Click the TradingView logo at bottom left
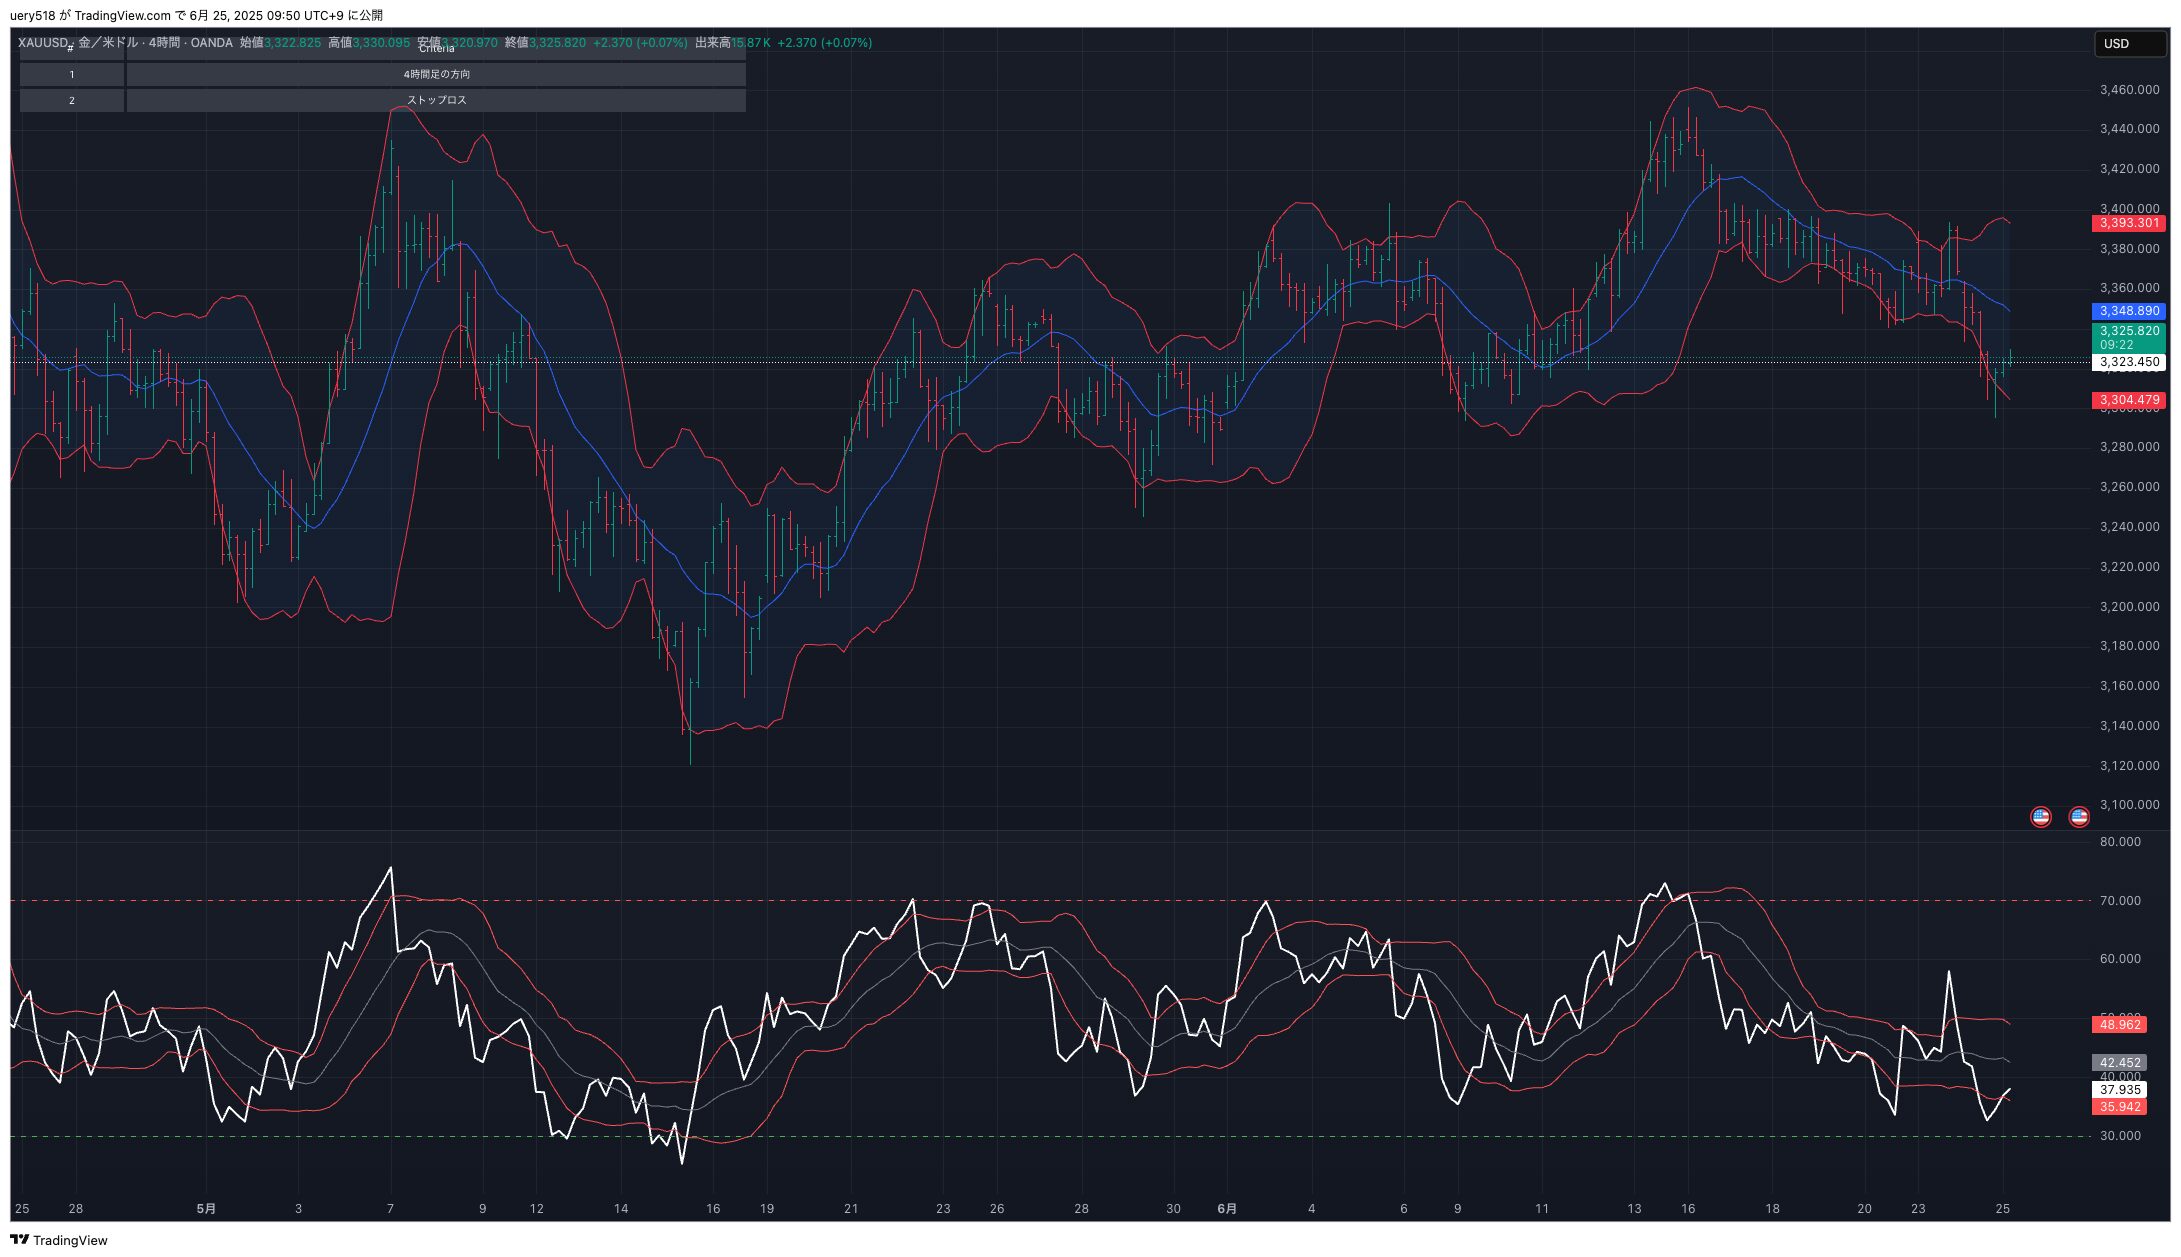The image size is (2181, 1257). [x=59, y=1240]
